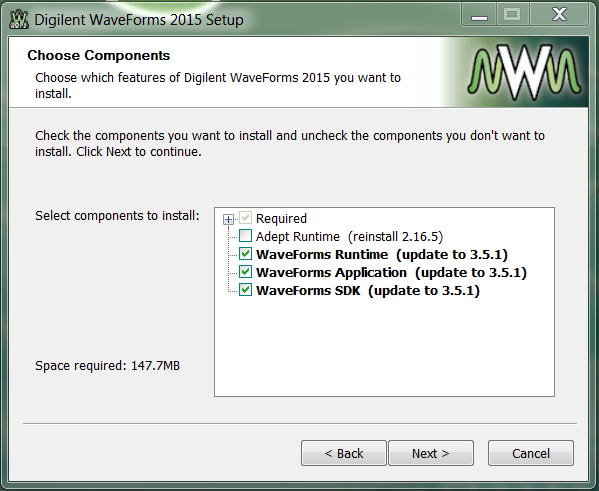This screenshot has height=491, width=599.
Task: Minimize the setup window
Action: [x=479, y=16]
